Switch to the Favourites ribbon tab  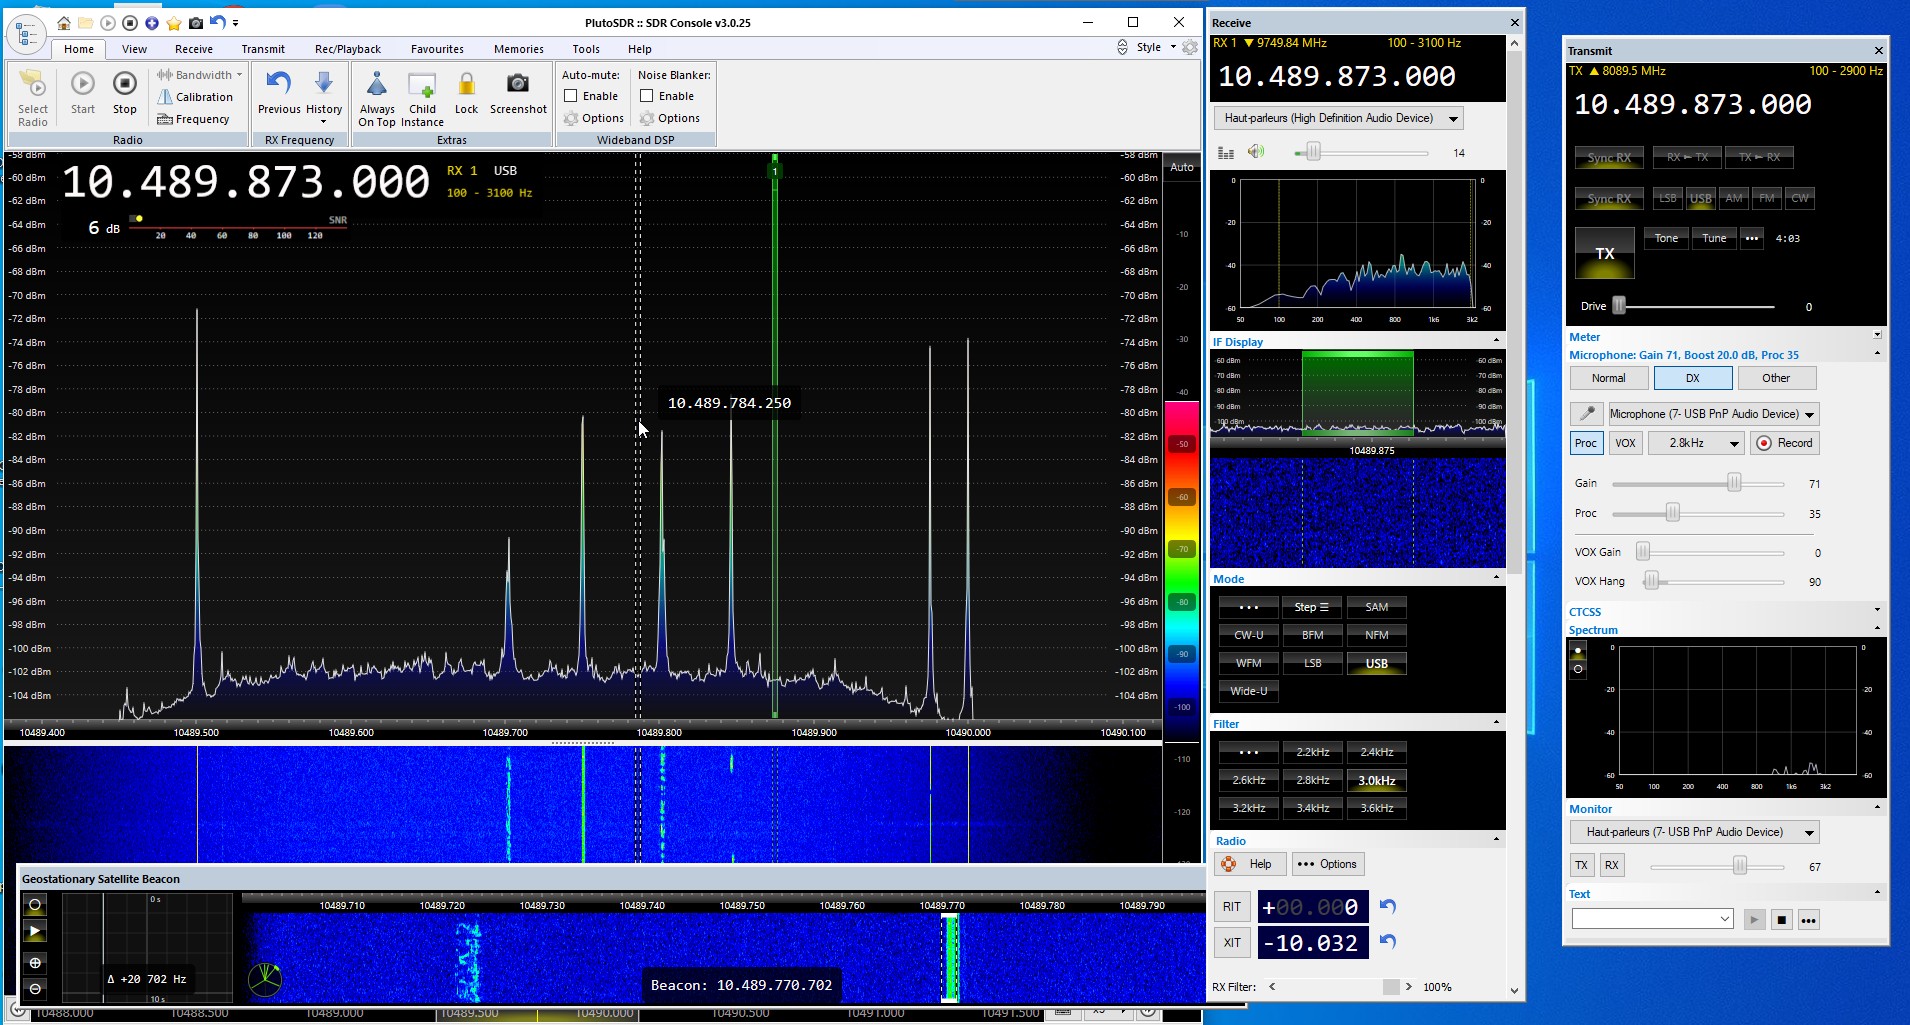[437, 49]
